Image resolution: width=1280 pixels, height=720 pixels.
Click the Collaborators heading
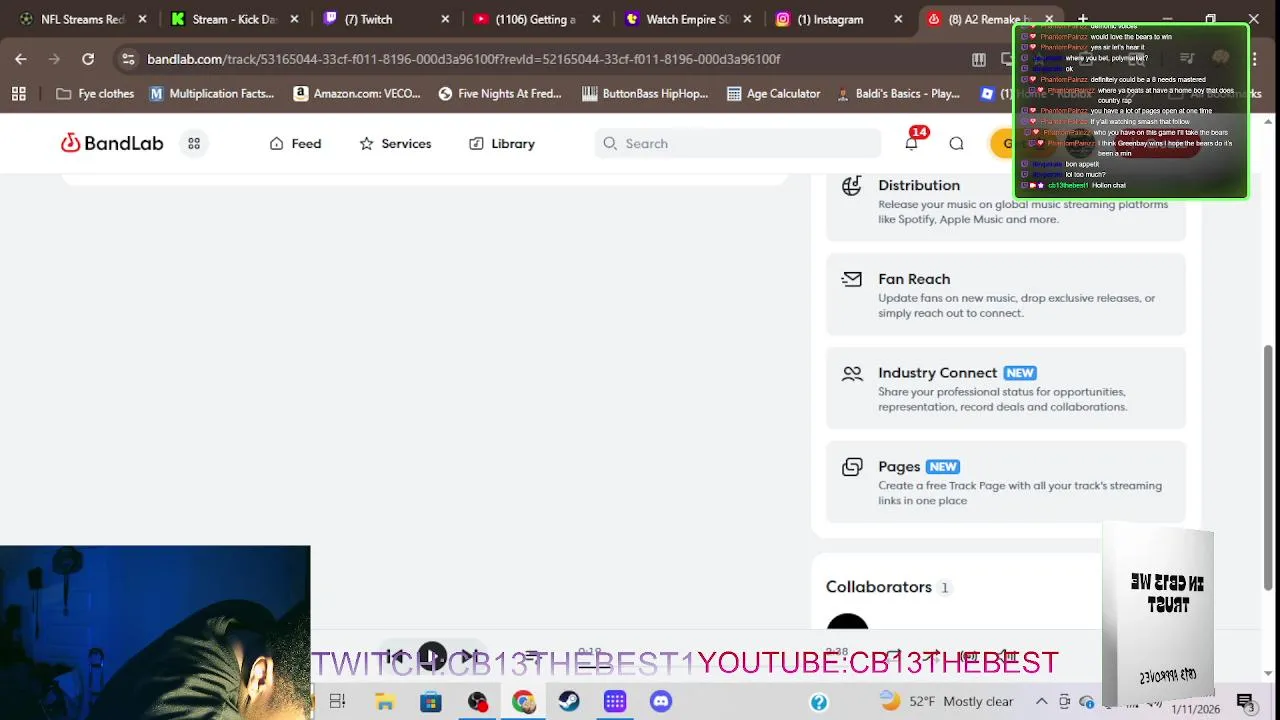click(879, 587)
